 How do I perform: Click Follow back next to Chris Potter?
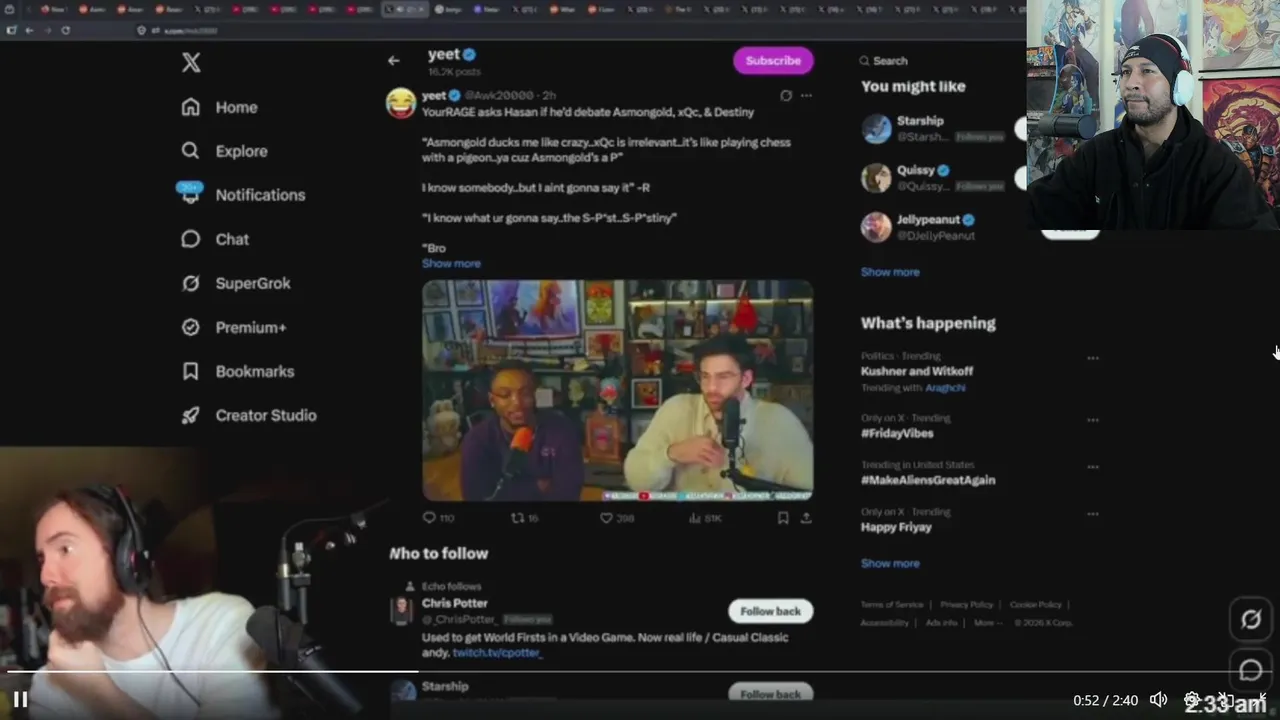tap(770, 611)
